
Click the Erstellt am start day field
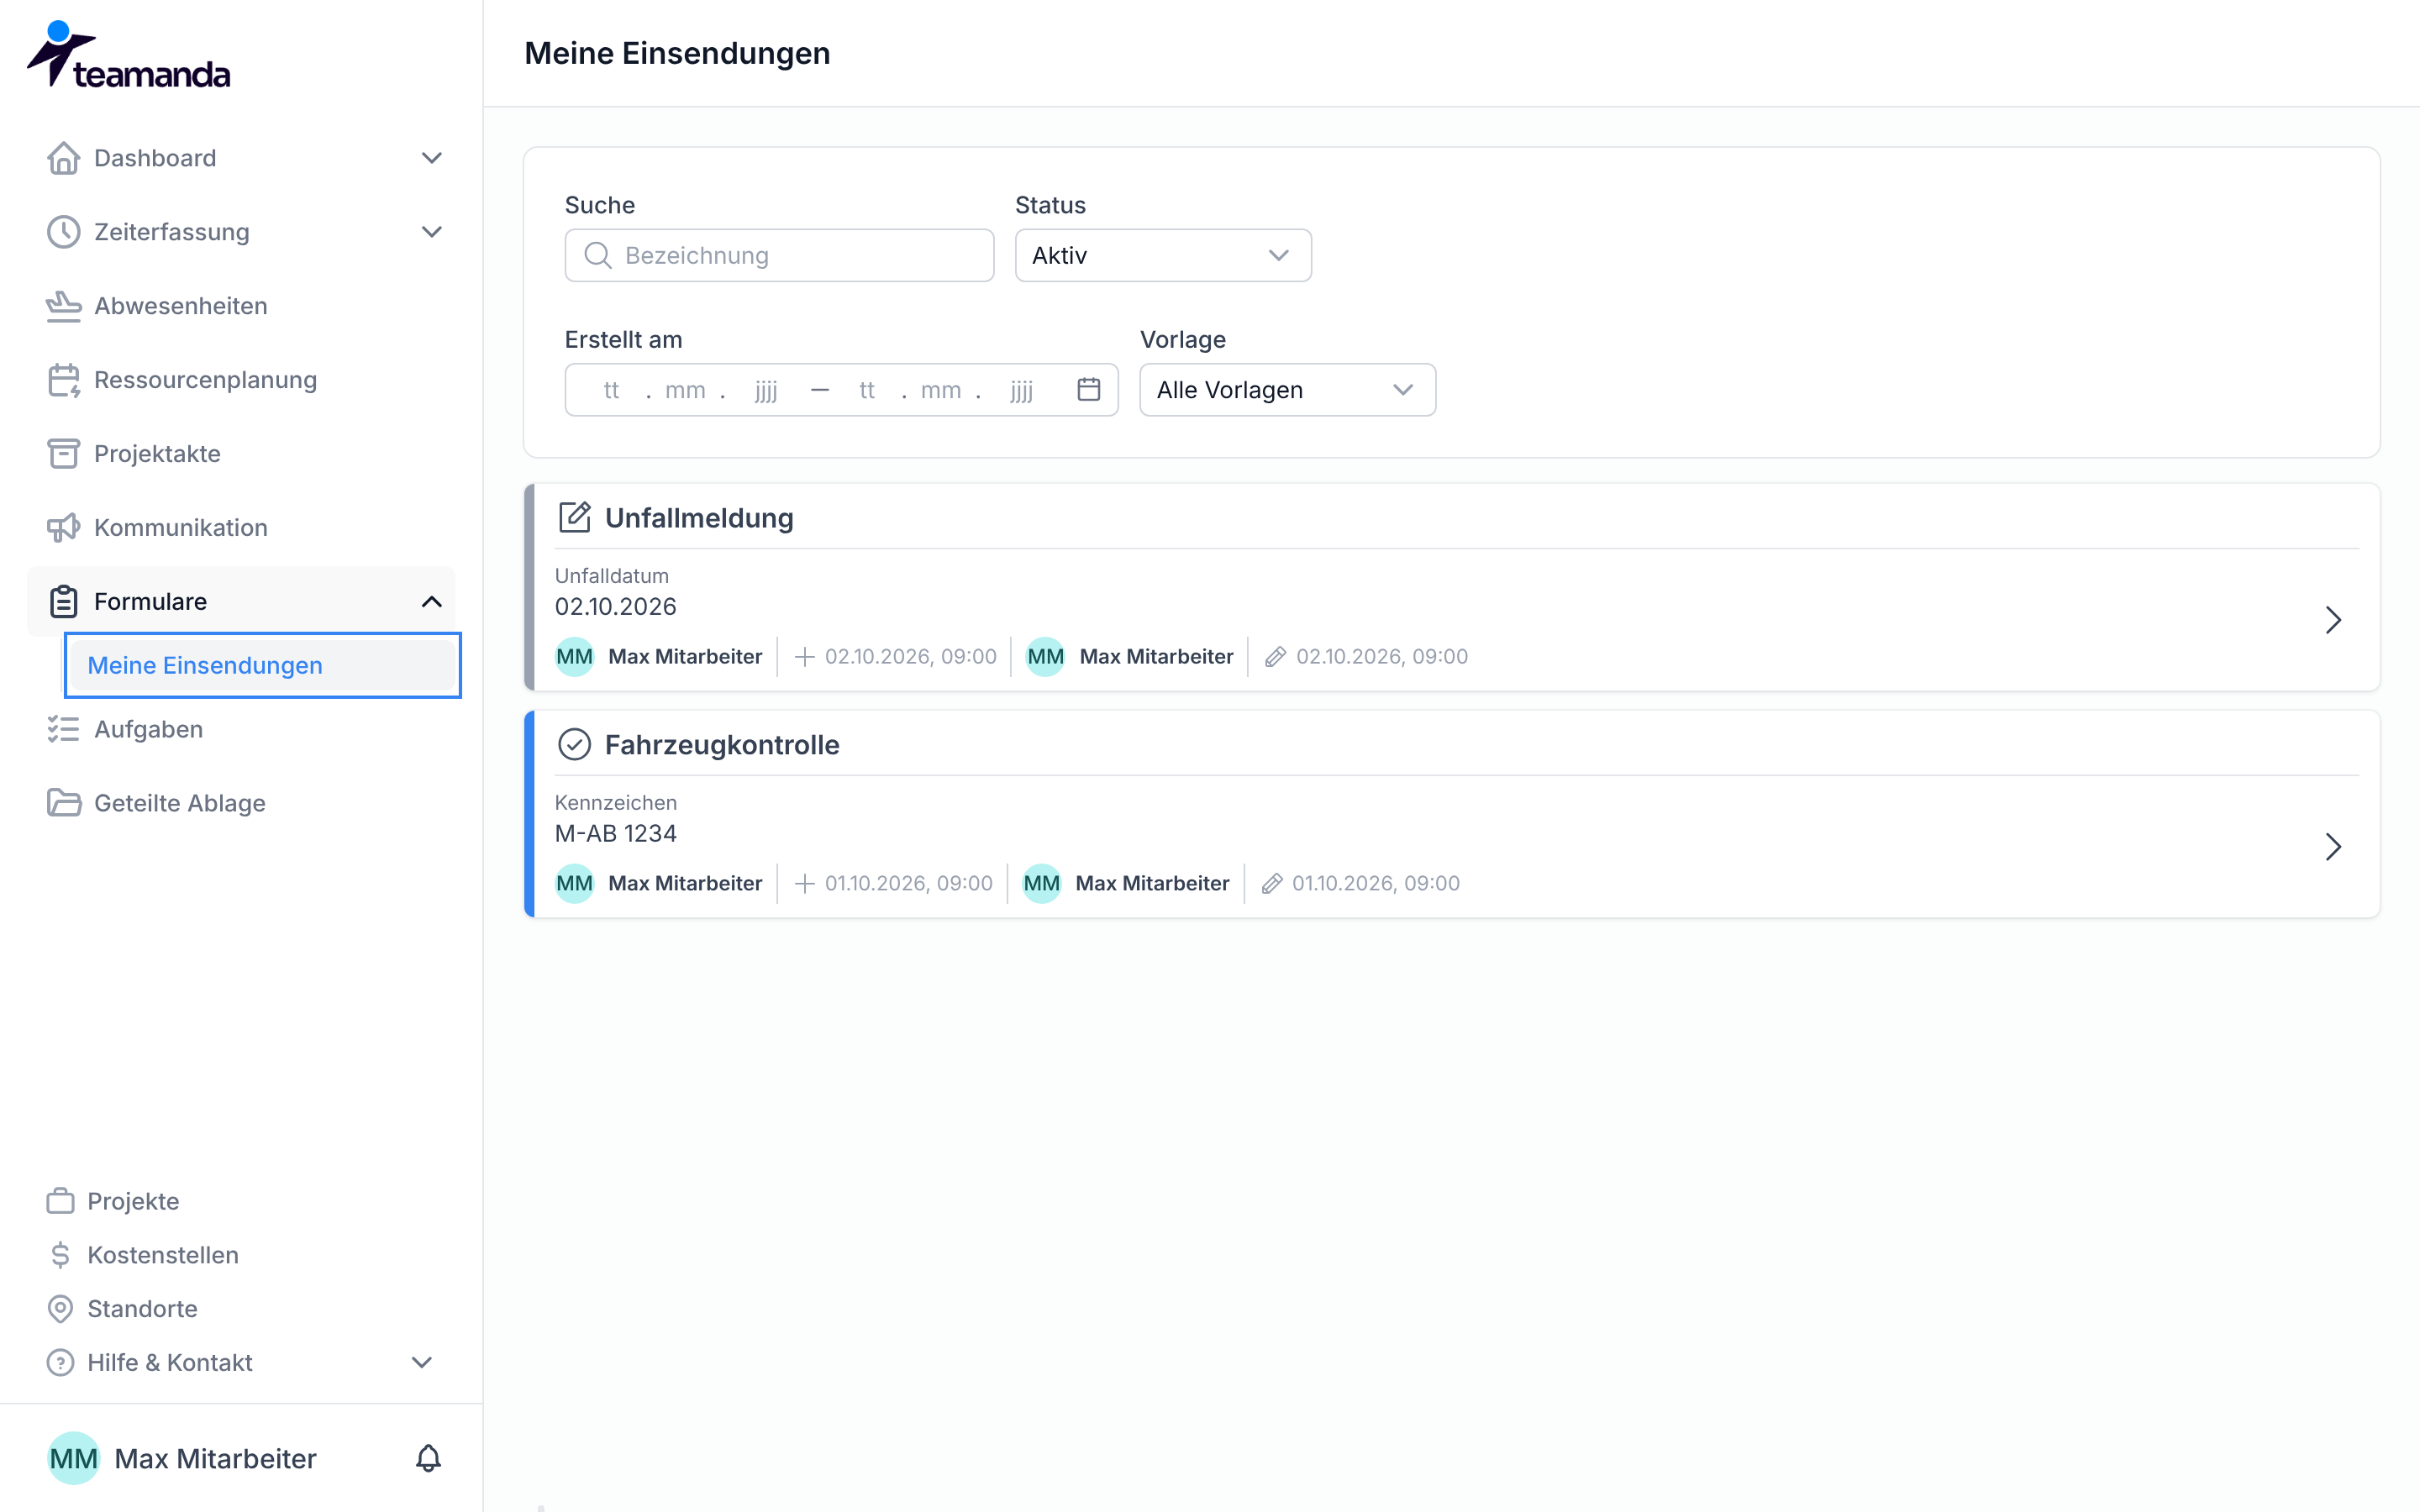[x=611, y=390]
